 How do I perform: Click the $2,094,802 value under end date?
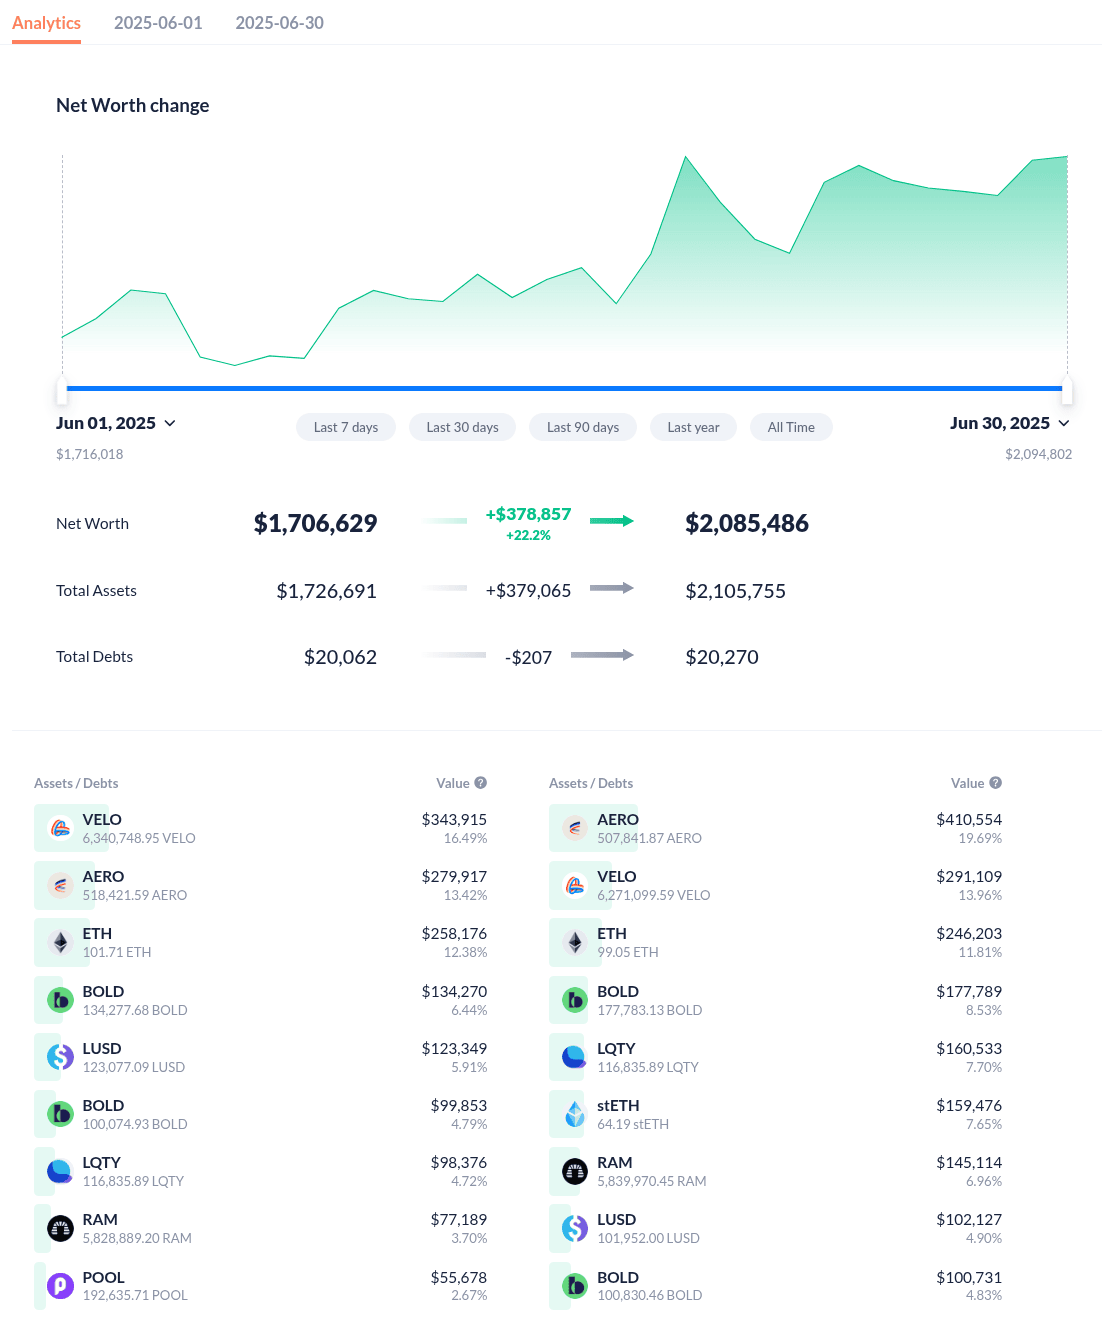click(1038, 454)
